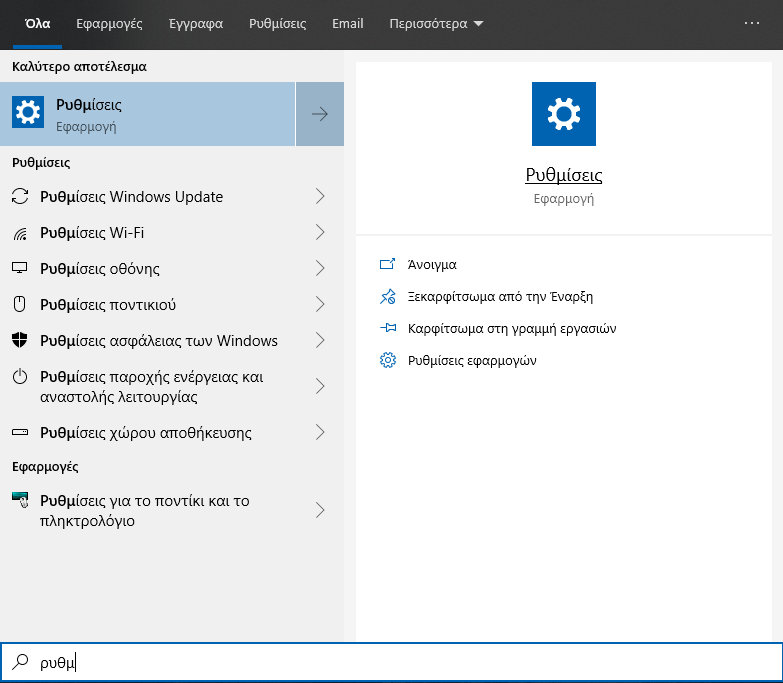Viewport: 783px width, 683px height.
Task: Expand Ρυθμίσεις Windows Update chevron
Action: click(320, 196)
